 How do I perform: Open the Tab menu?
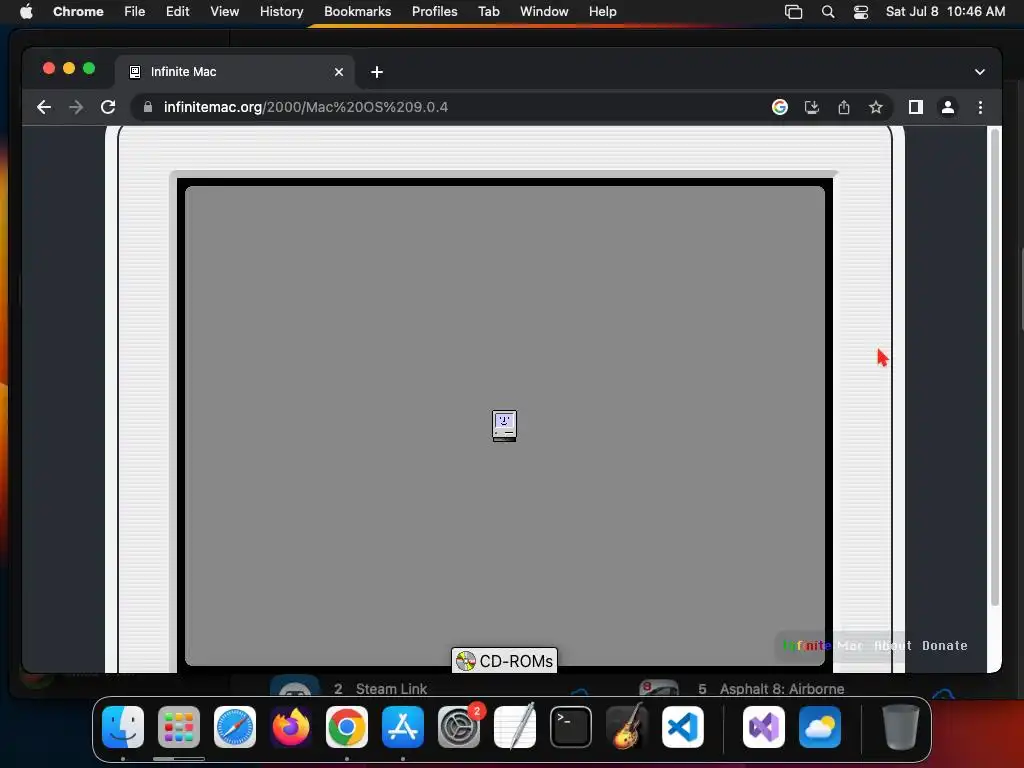tap(488, 12)
